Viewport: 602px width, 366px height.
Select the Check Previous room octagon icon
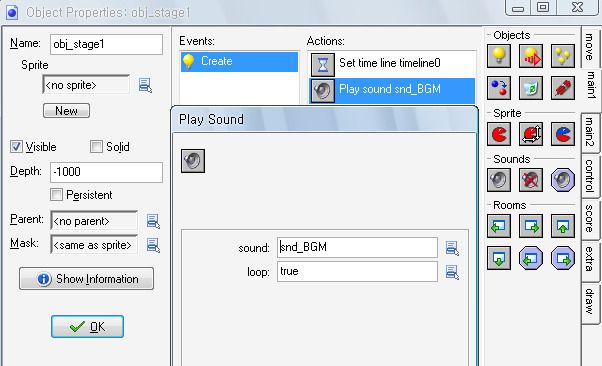[x=531, y=258]
